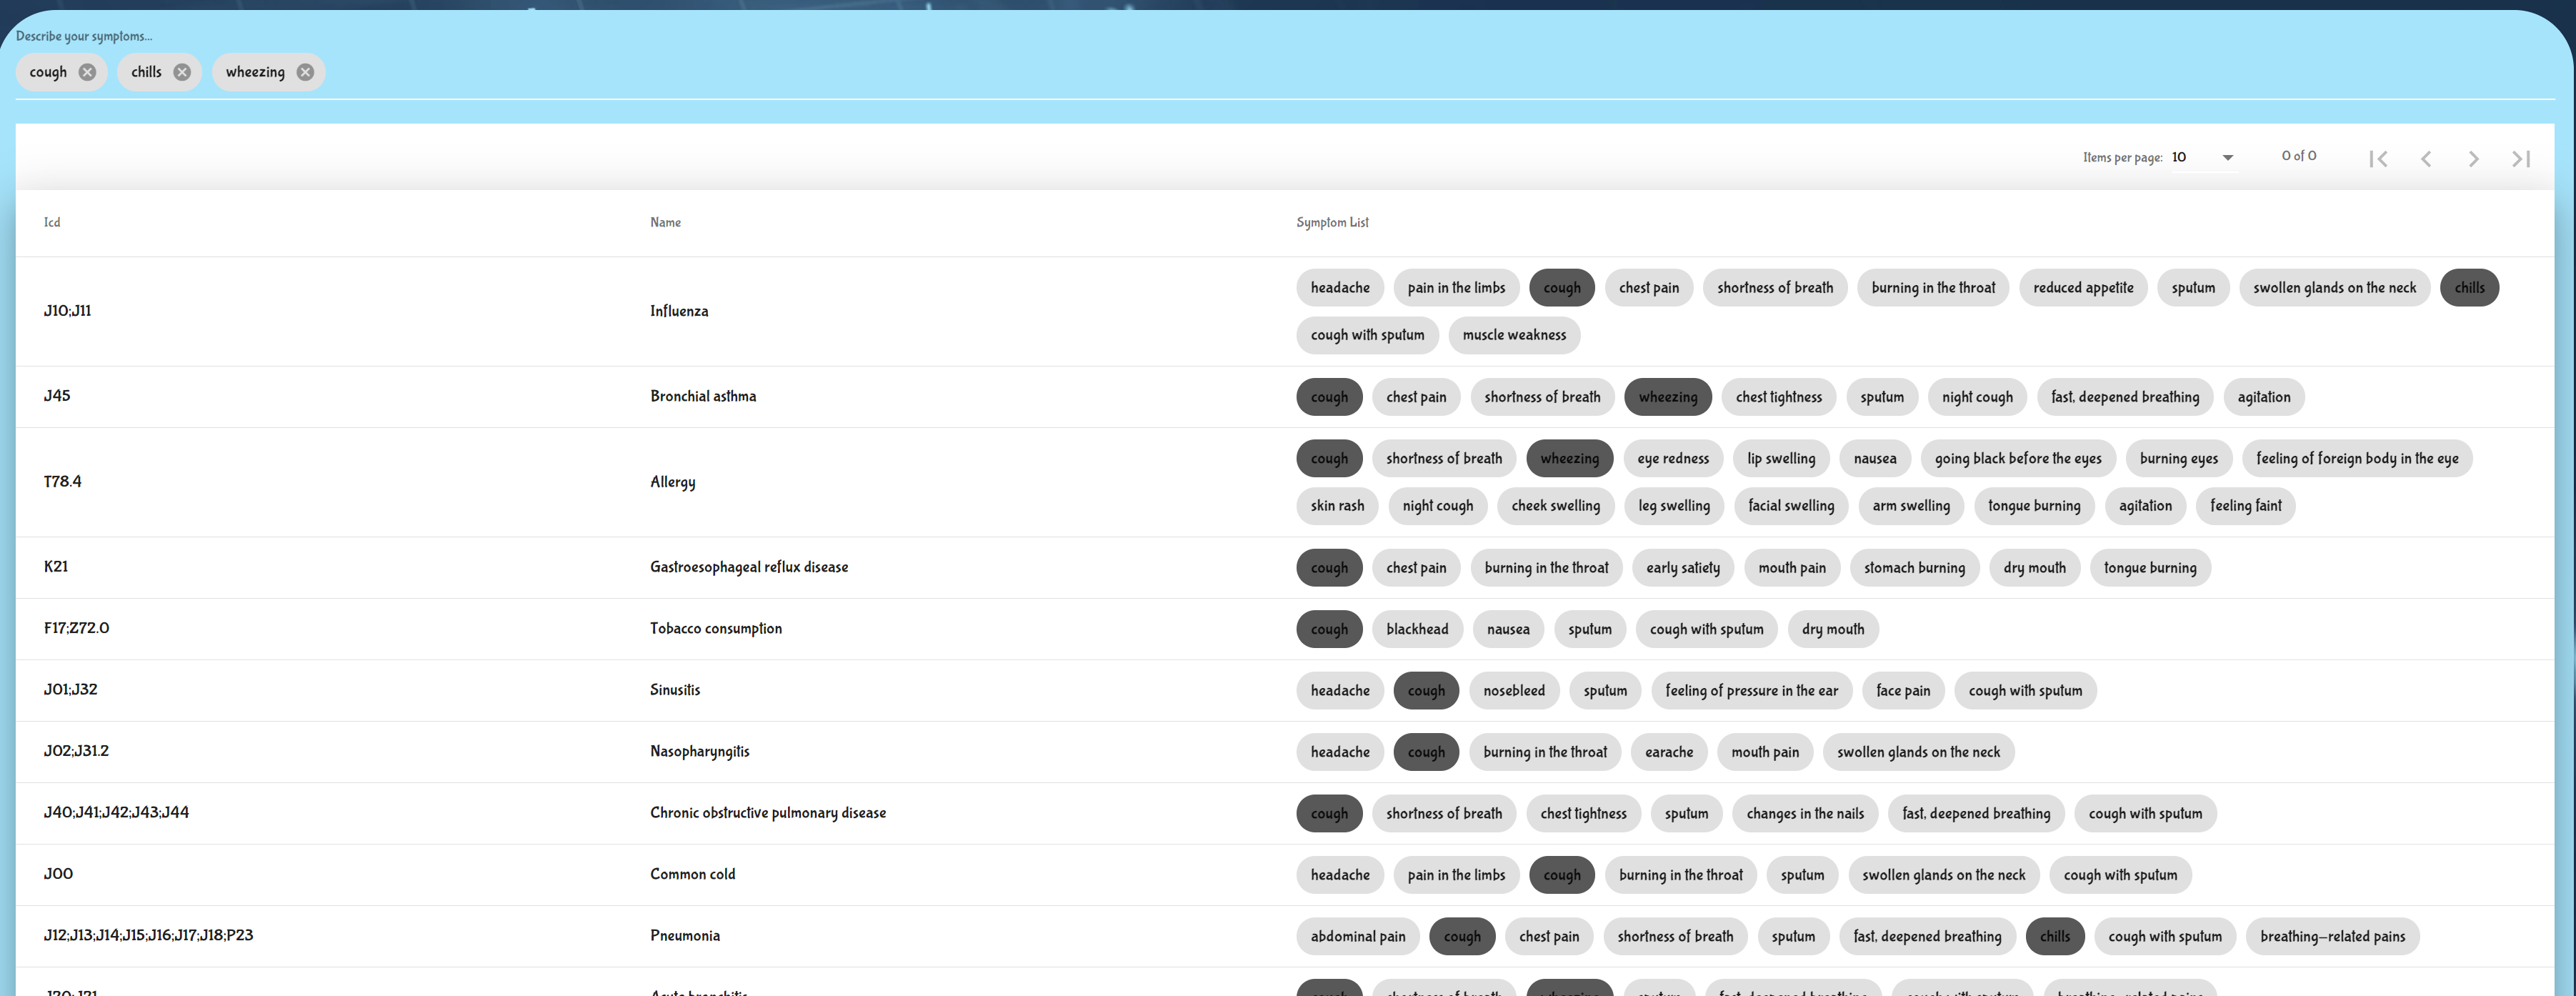This screenshot has height=996, width=2576.
Task: Click the Name column header
Action: [x=665, y=222]
